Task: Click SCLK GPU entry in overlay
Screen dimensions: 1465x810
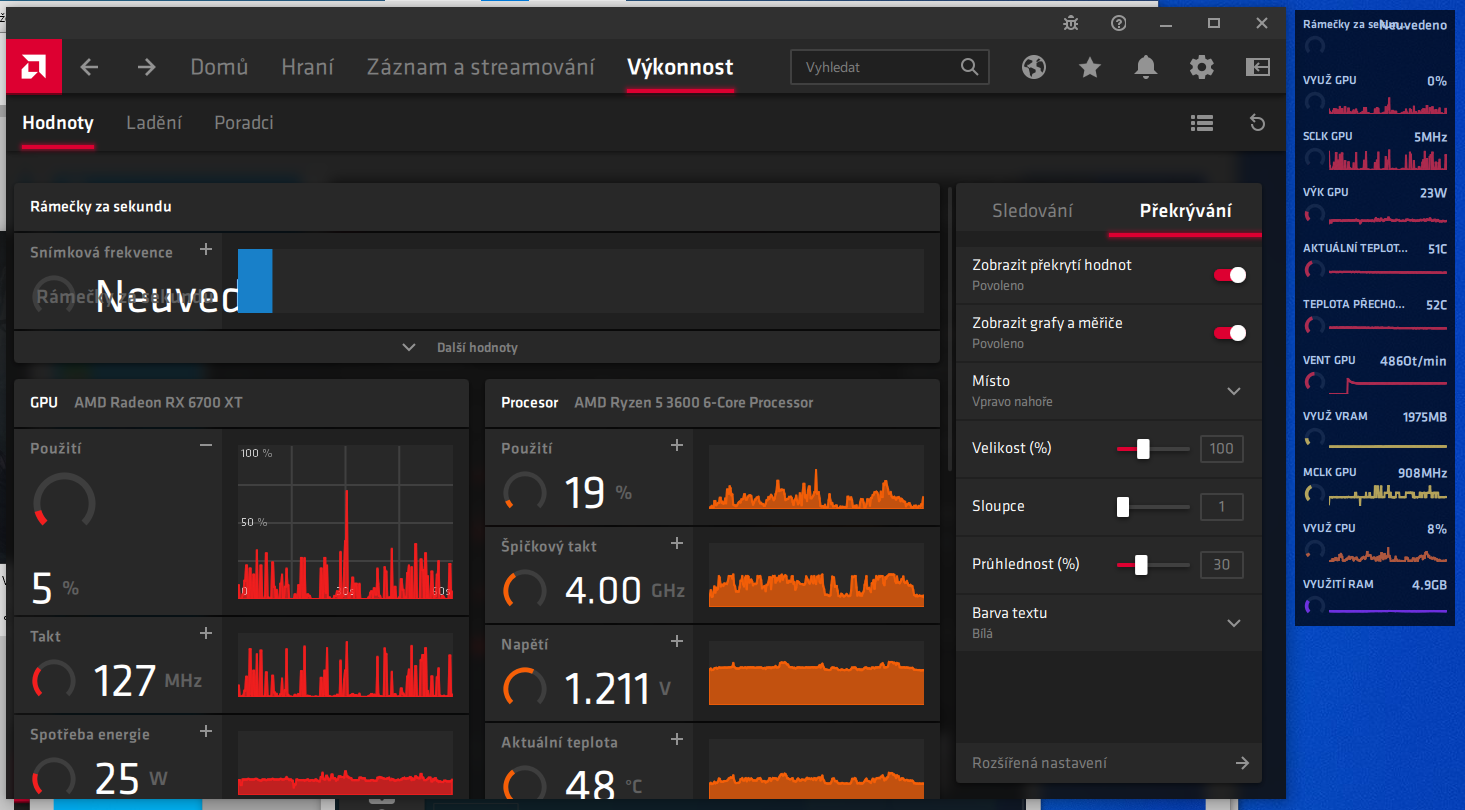Action: click(1375, 149)
